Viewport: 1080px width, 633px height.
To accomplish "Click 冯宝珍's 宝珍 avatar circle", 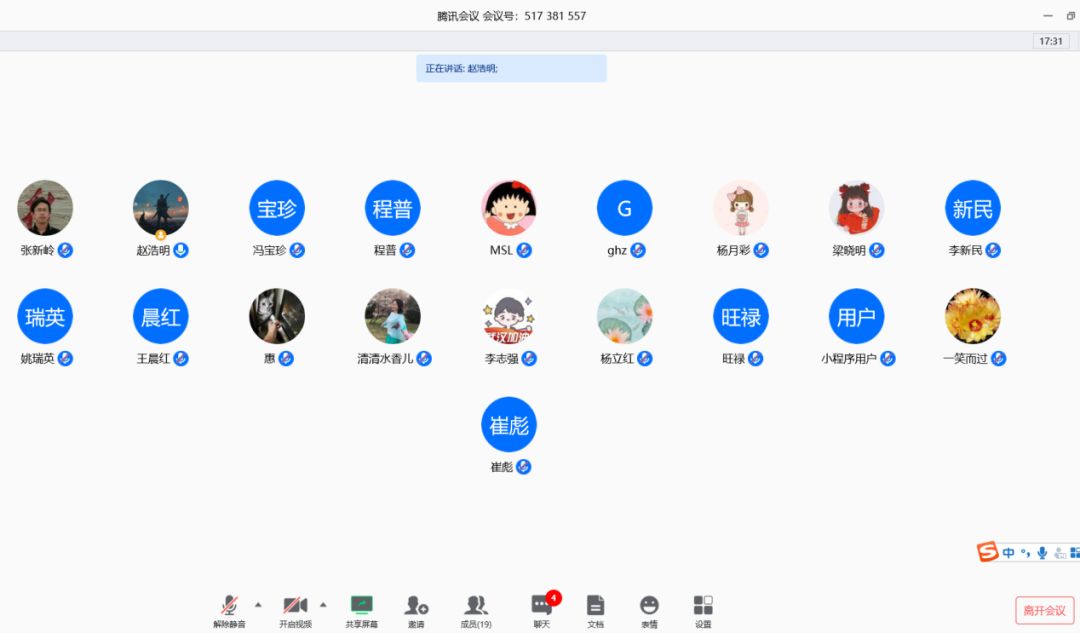I will pos(277,208).
